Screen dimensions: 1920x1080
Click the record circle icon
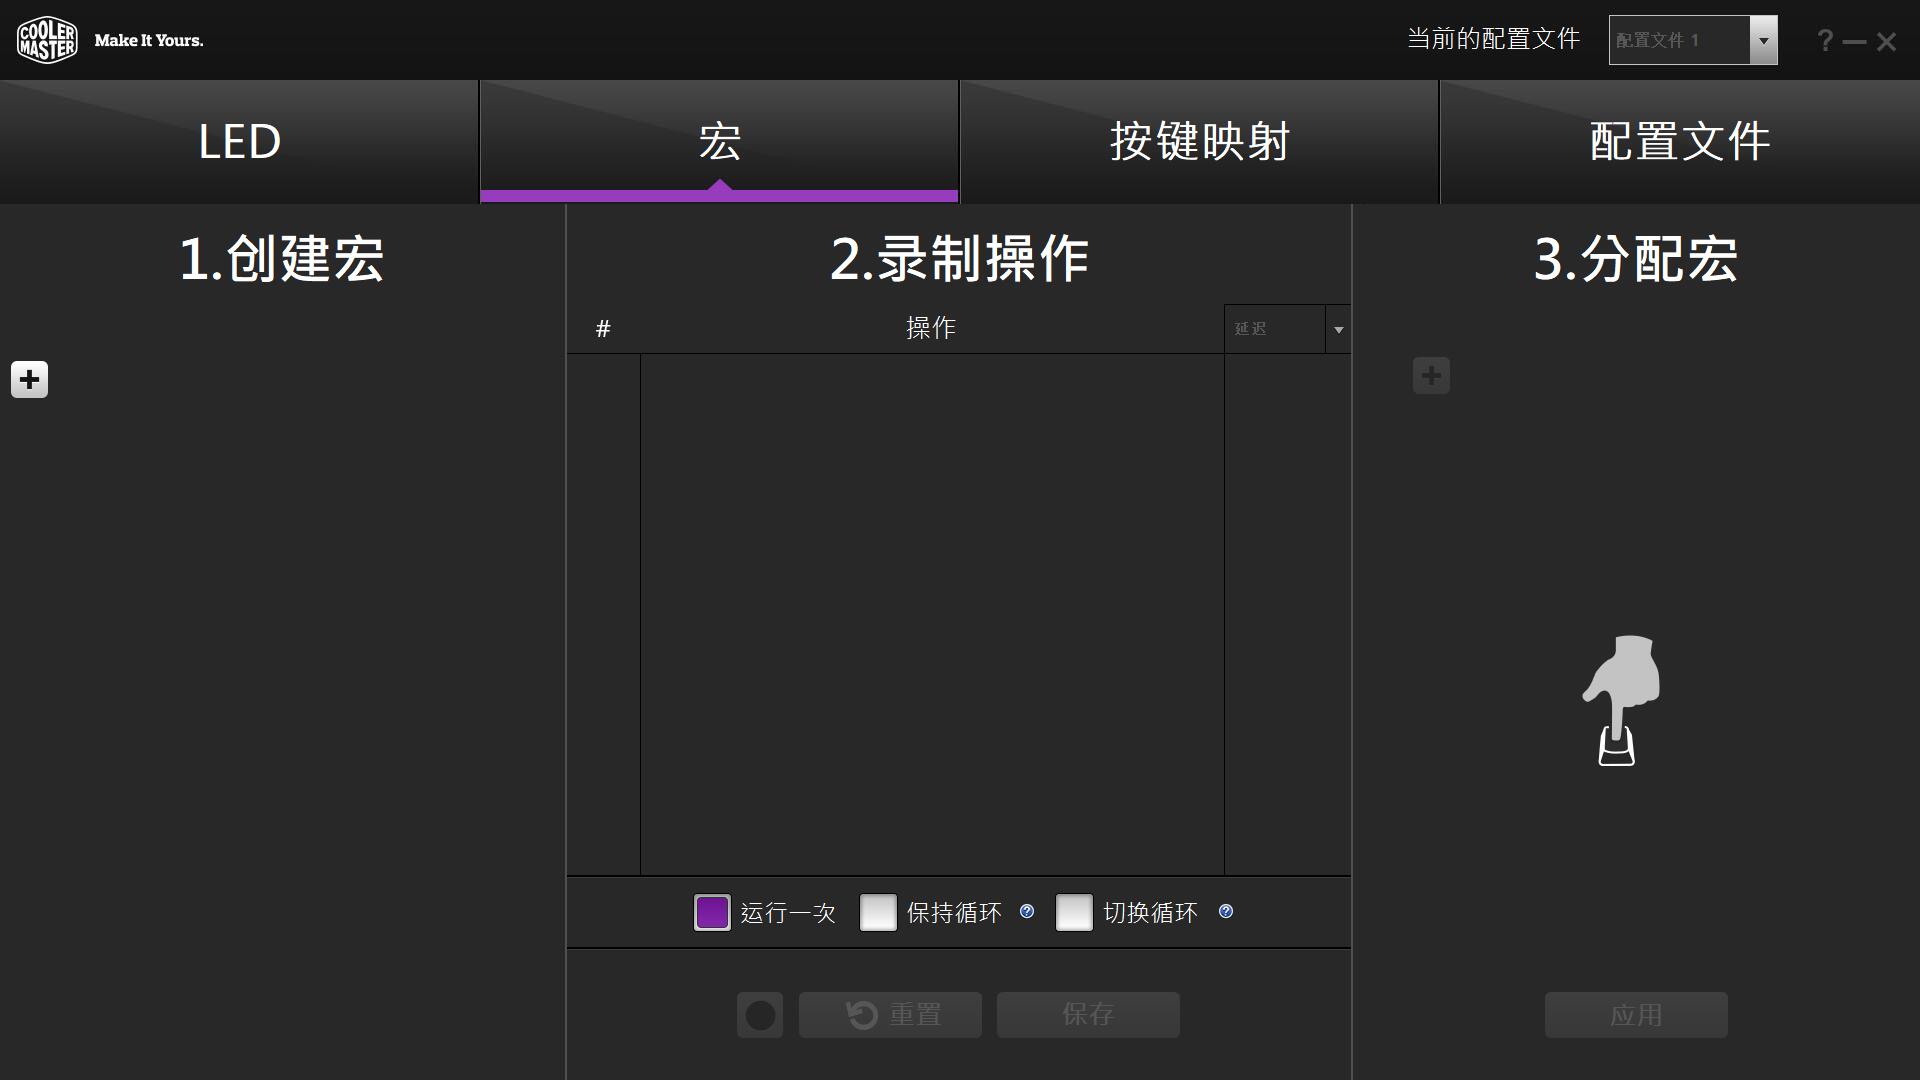coord(759,1014)
